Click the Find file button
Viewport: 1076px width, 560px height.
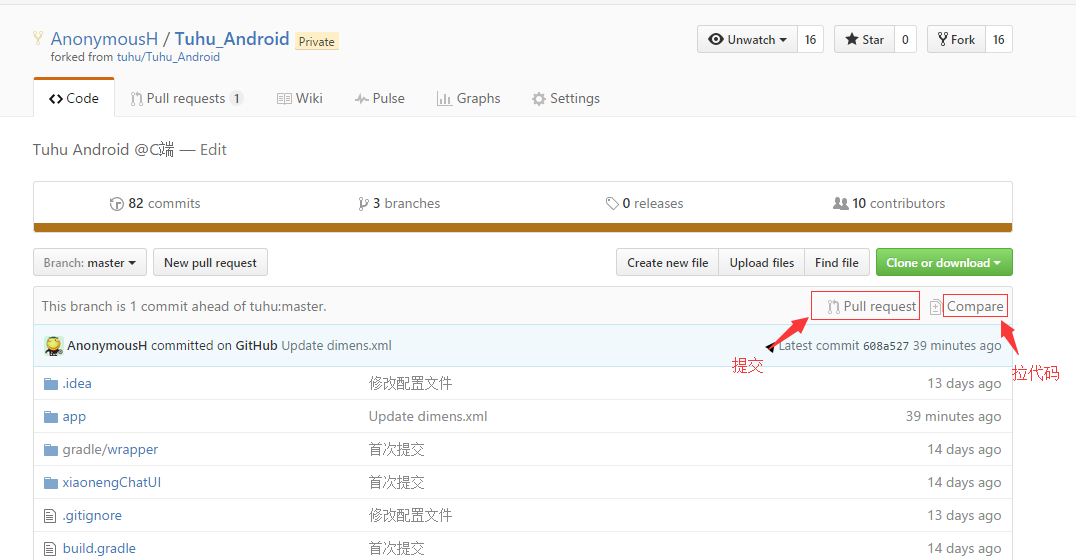(x=837, y=262)
